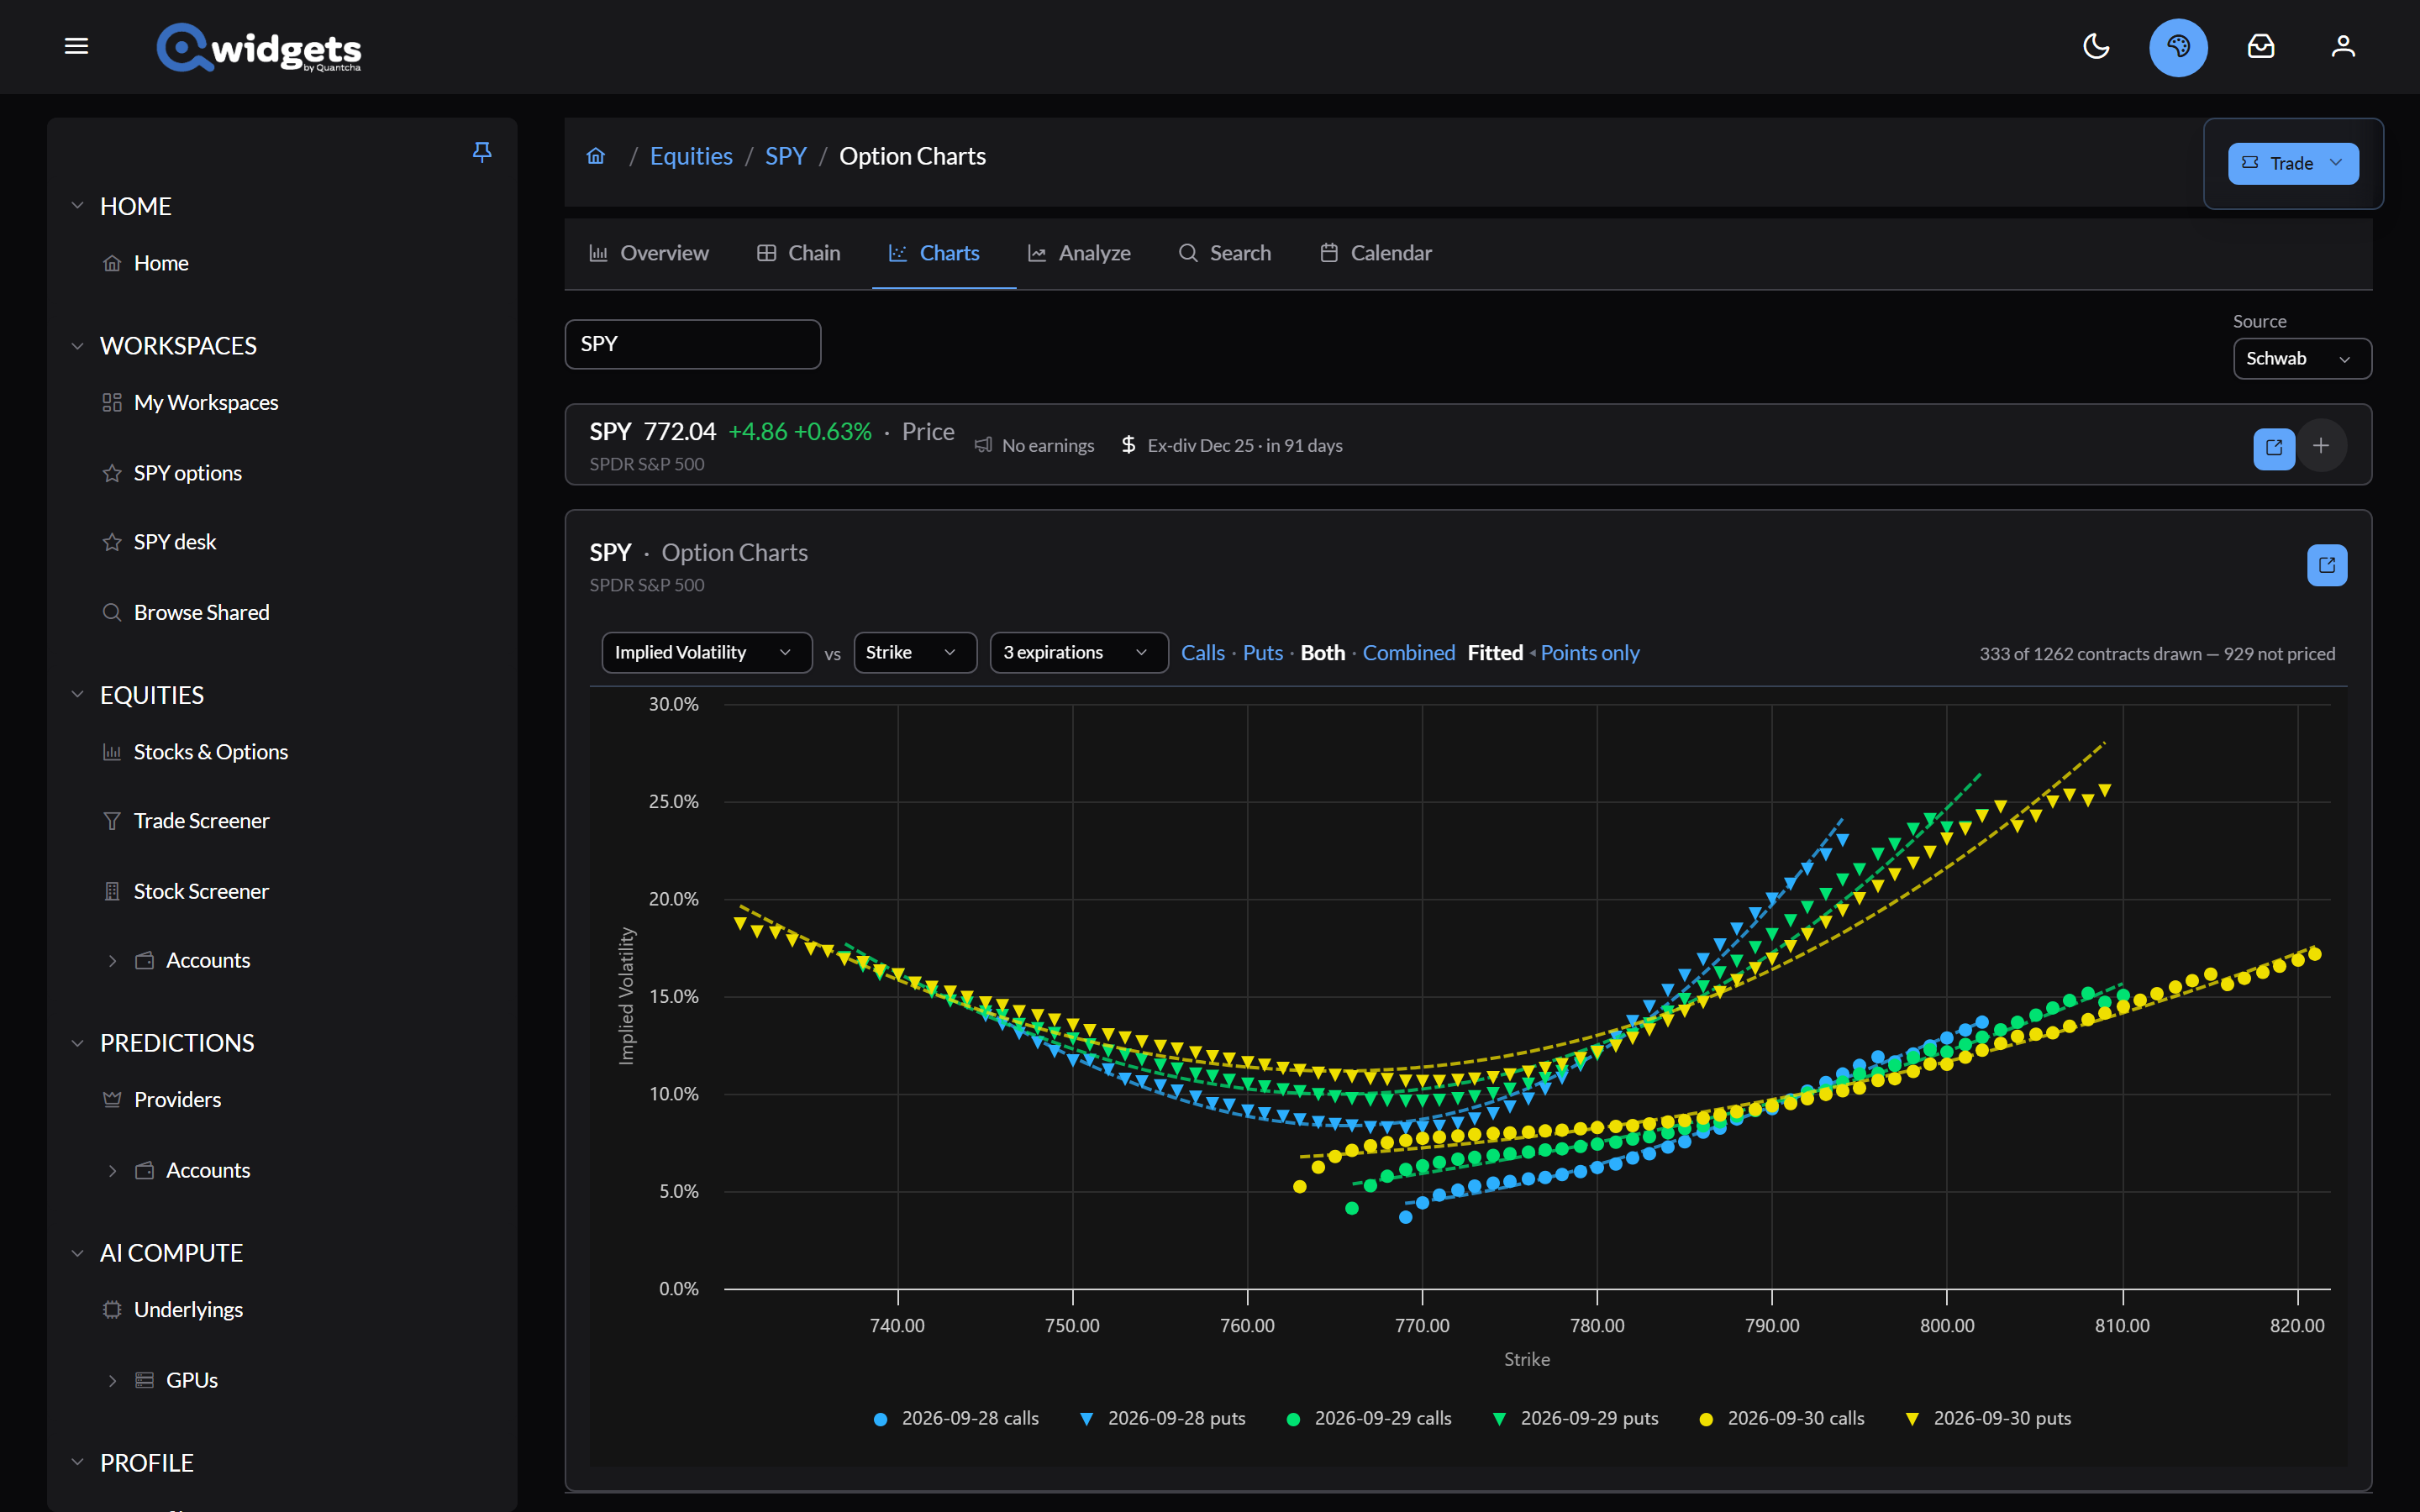Select the Points only display option
2420x1512 pixels.
[1589, 653]
